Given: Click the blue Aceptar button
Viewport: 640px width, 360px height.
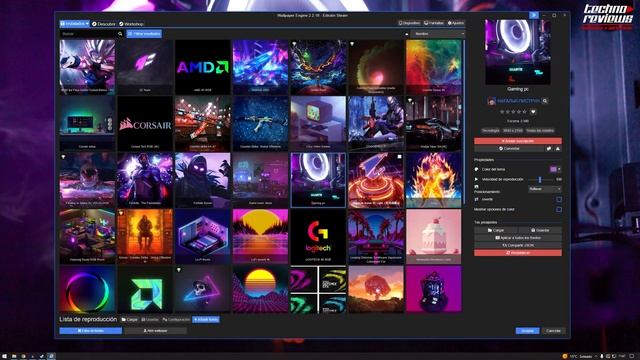Looking at the screenshot, I should 527,331.
